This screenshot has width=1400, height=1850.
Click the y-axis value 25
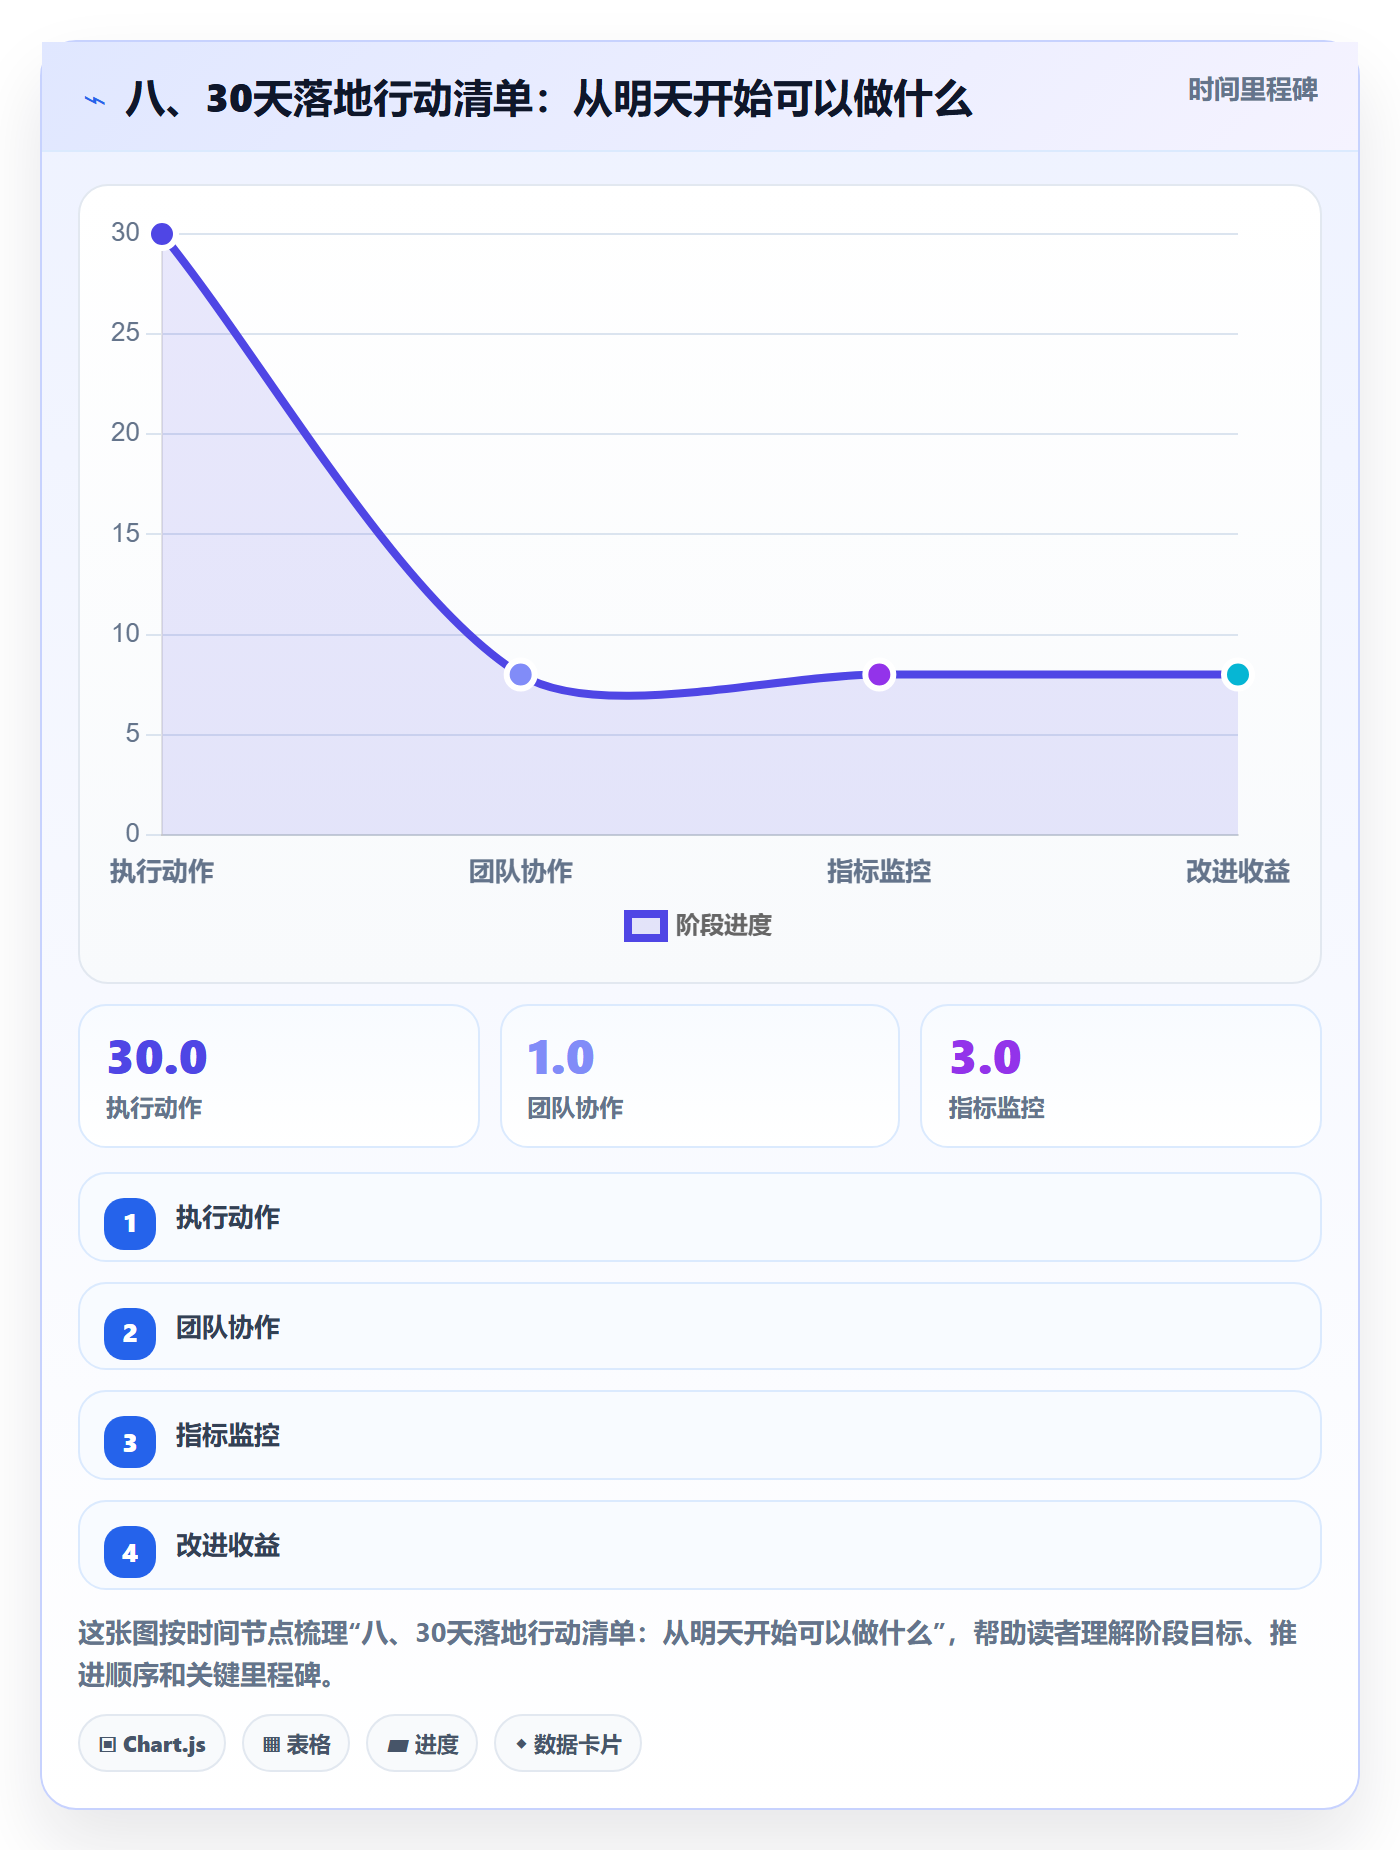point(125,332)
